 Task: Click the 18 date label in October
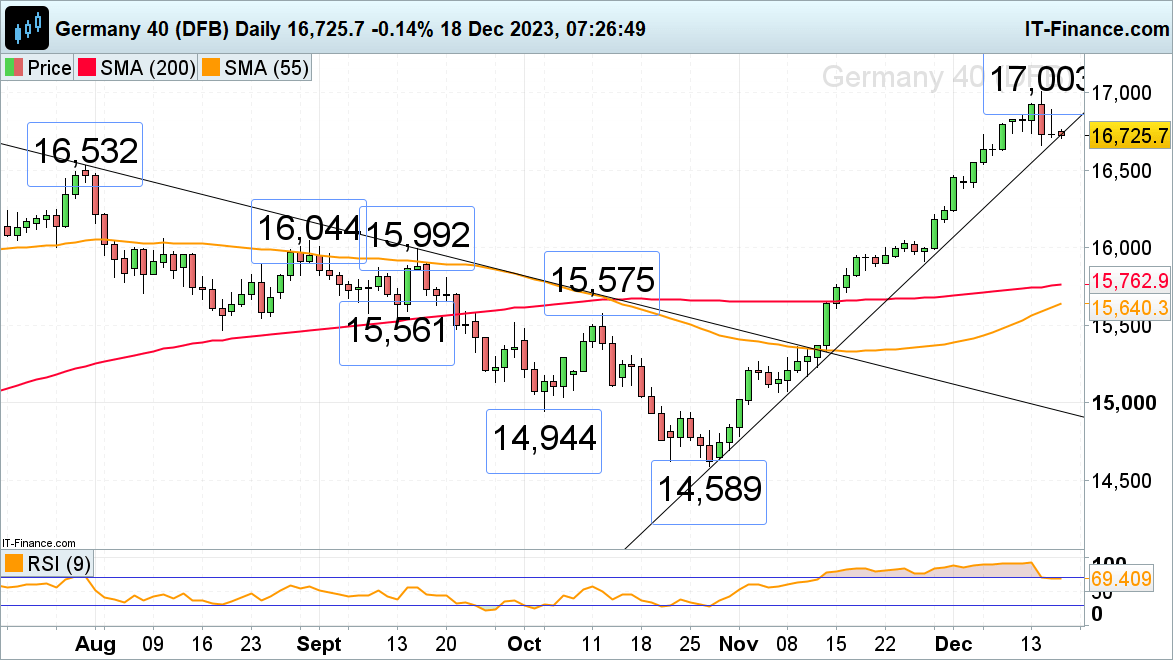point(641,644)
